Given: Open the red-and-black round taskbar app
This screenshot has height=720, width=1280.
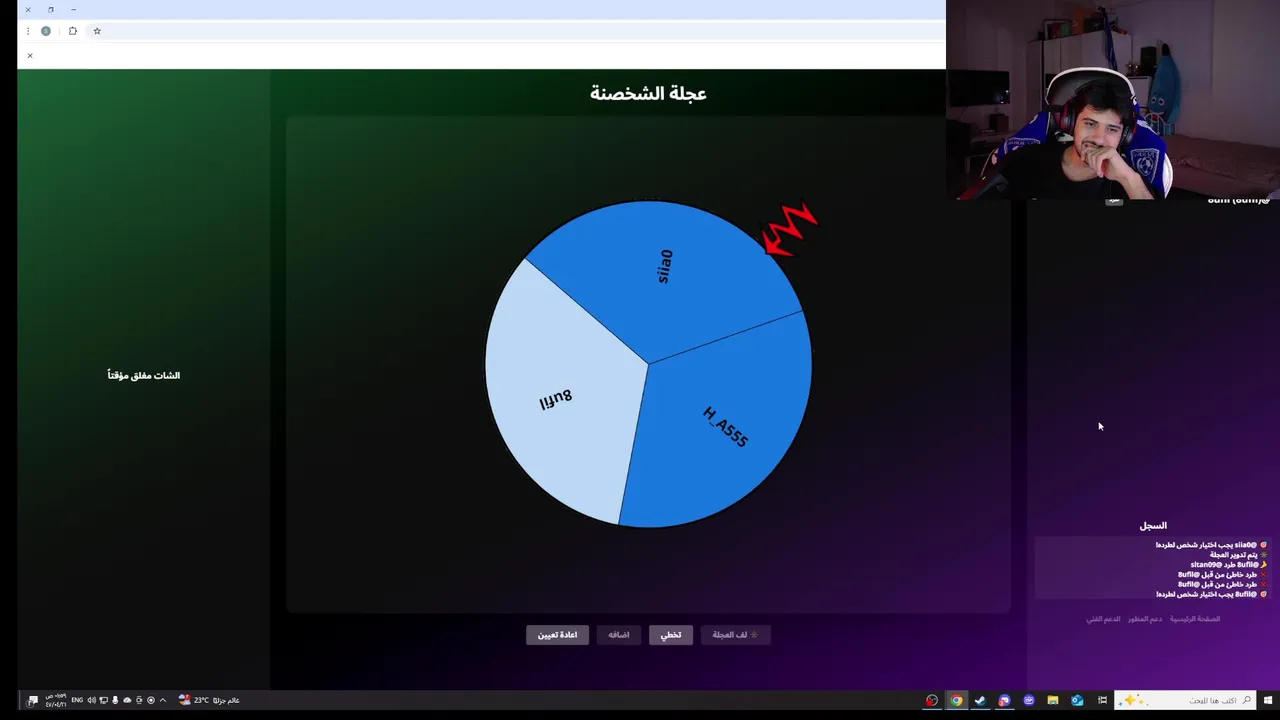Looking at the screenshot, I should point(932,700).
